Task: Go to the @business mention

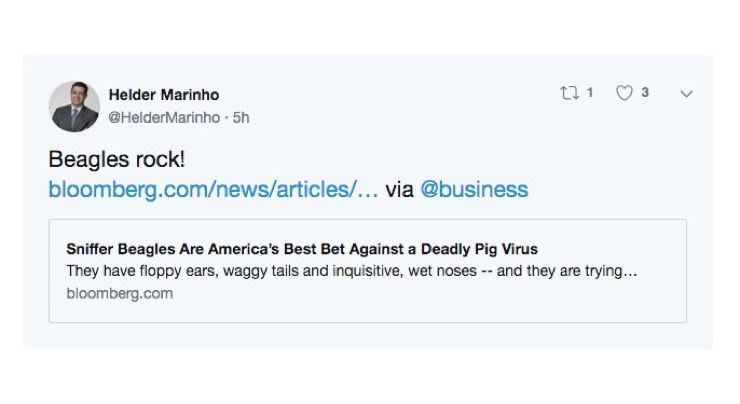Action: coord(474,190)
